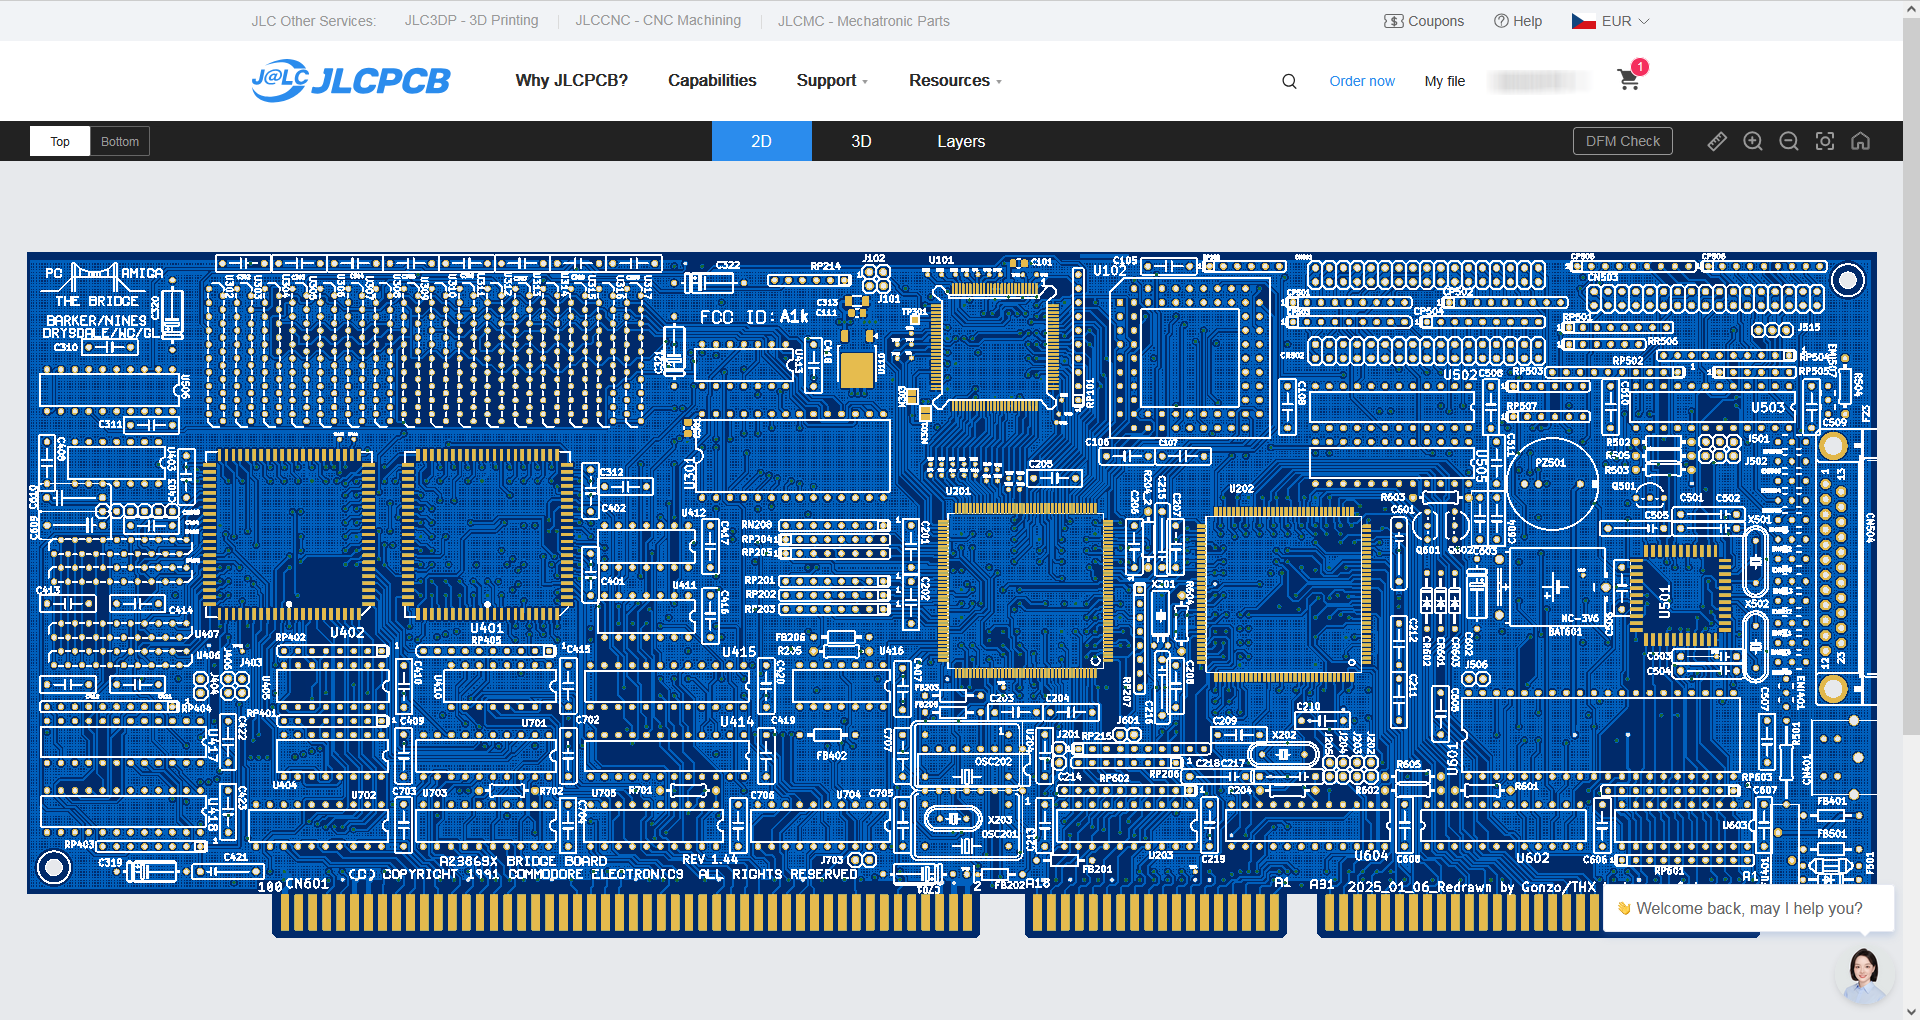1920x1020 pixels.
Task: Reset view with home icon
Action: coord(1860,141)
